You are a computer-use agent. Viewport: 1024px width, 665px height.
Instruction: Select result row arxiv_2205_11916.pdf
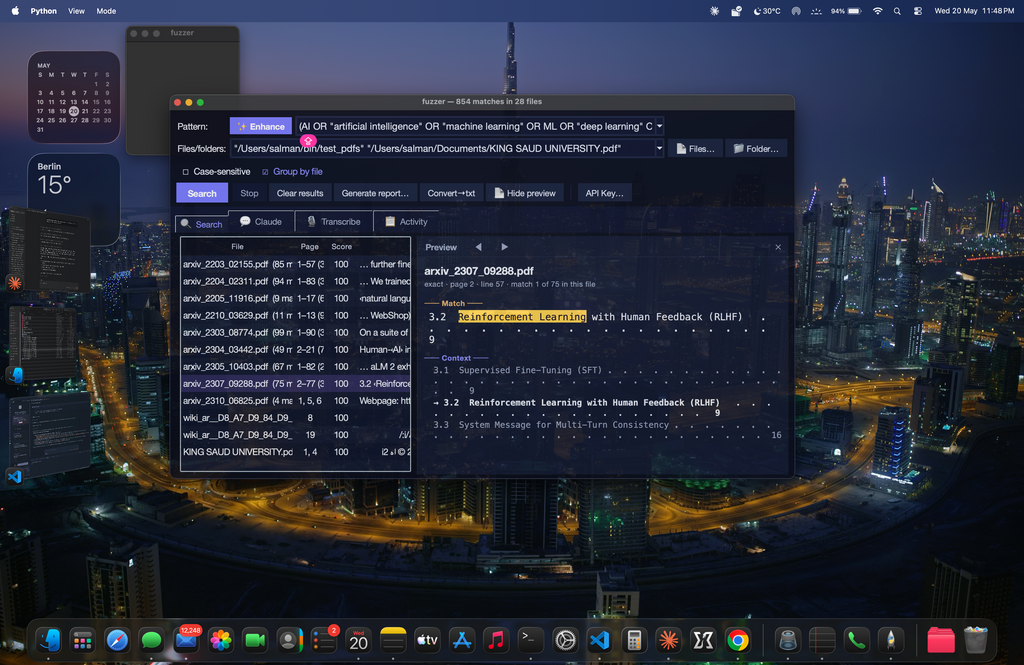pyautogui.click(x=296, y=298)
